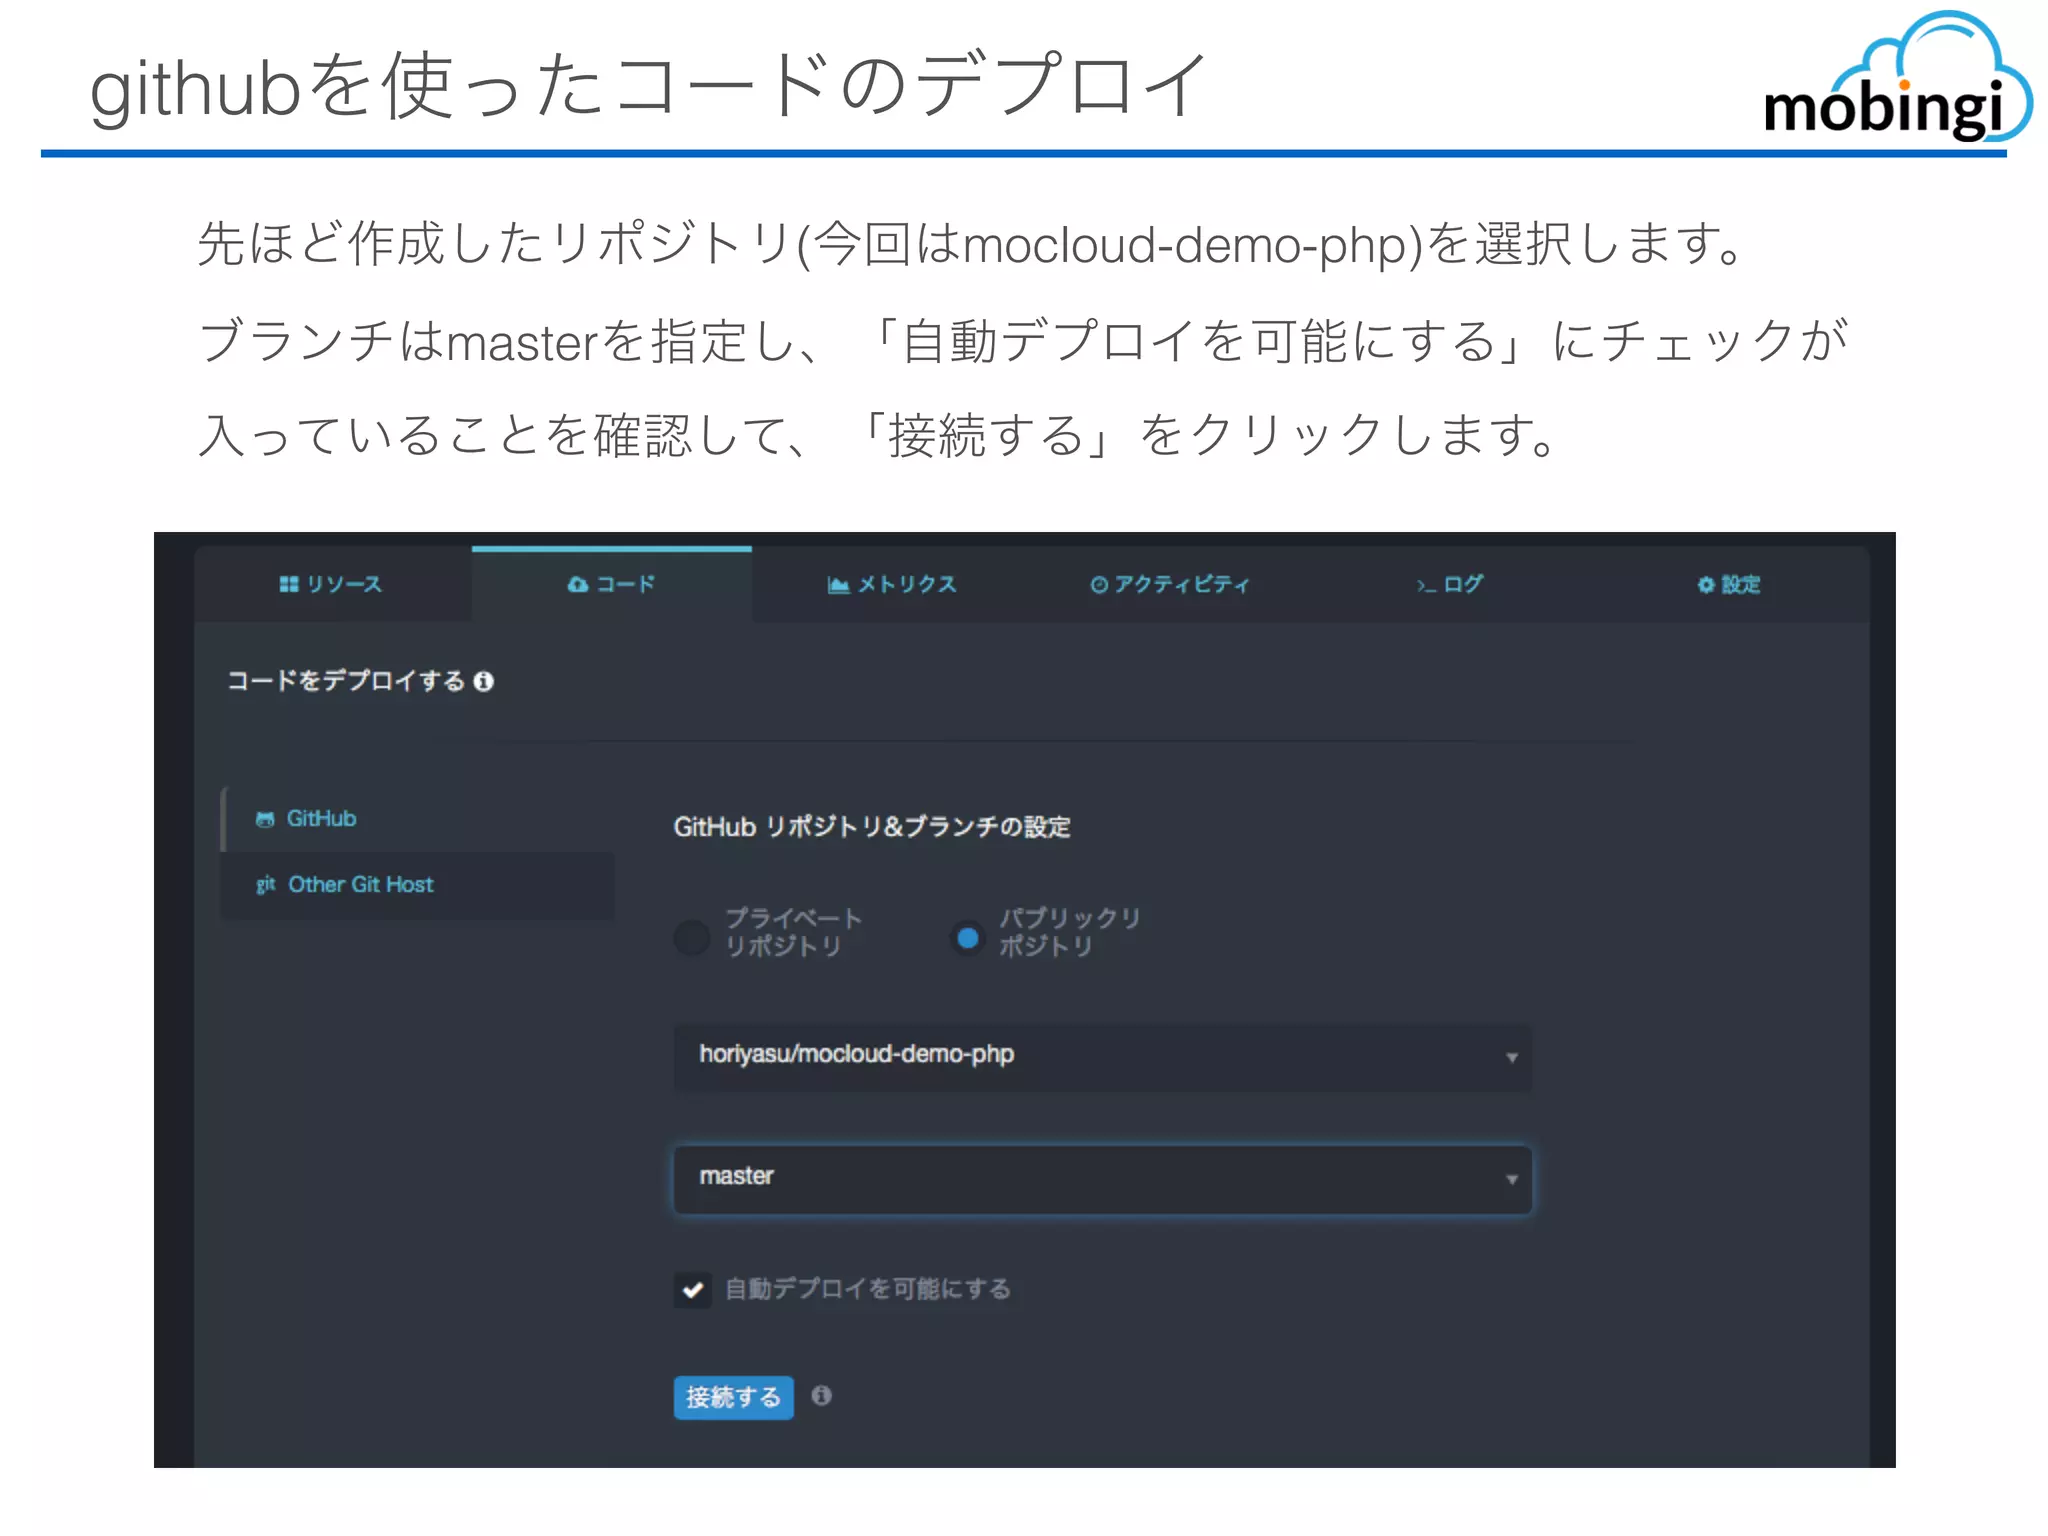The height and width of the screenshot is (1536, 2048).
Task: Open the リソース tab
Action: click(x=332, y=584)
